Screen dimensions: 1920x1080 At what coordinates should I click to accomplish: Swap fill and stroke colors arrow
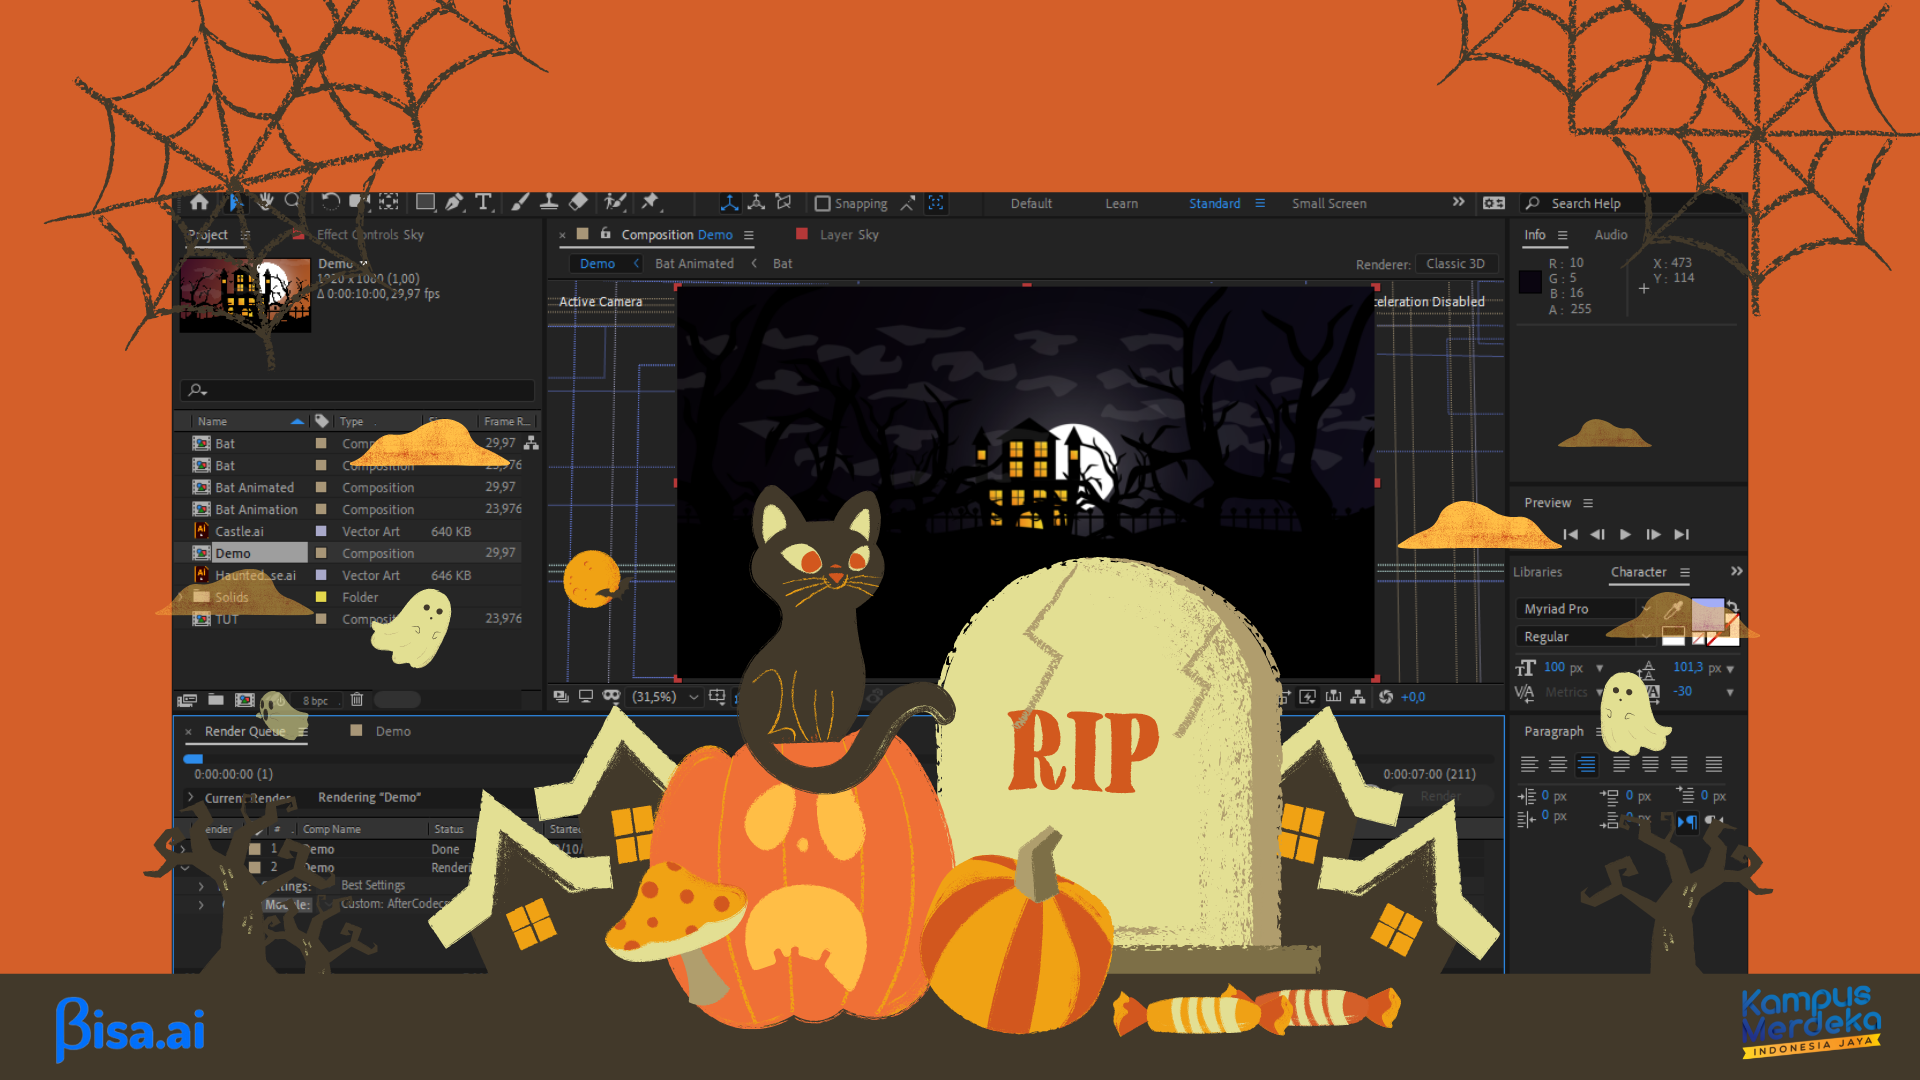[1732, 606]
